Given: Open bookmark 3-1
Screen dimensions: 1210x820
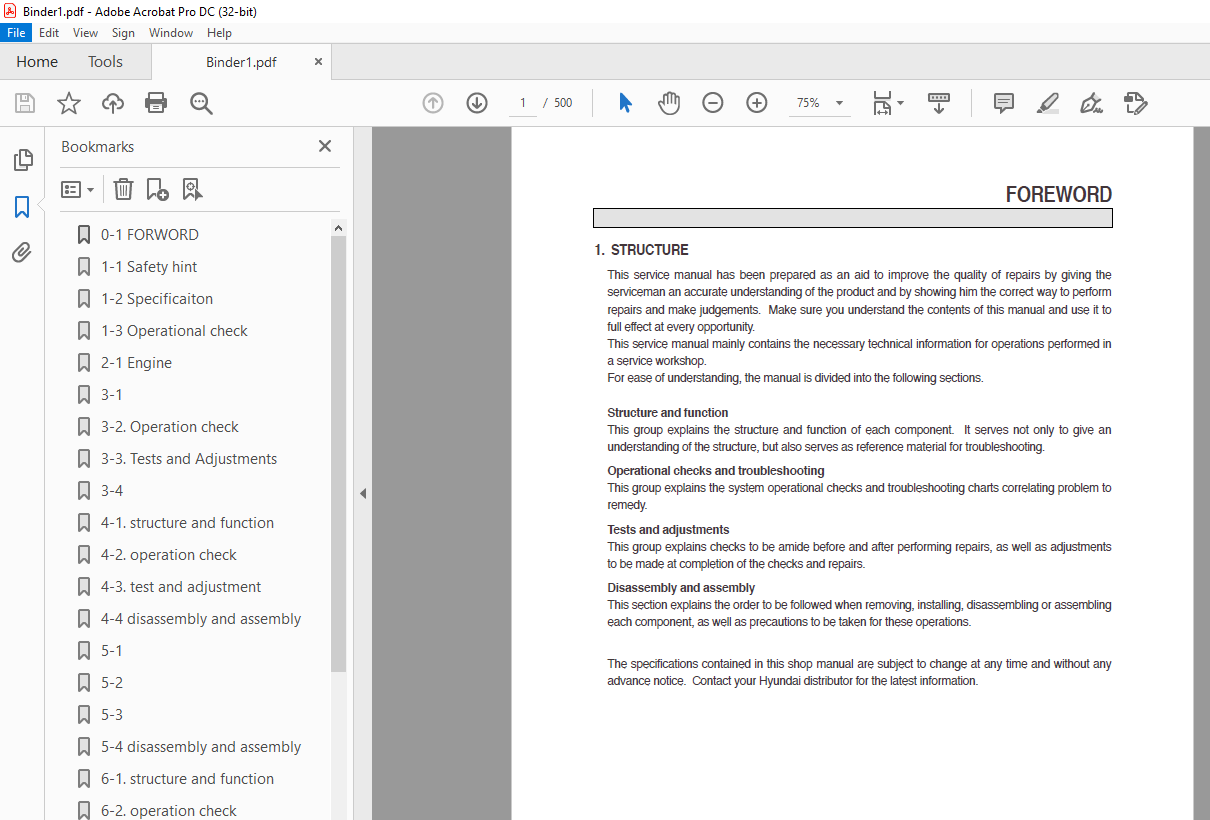Looking at the screenshot, I should click(x=112, y=395).
